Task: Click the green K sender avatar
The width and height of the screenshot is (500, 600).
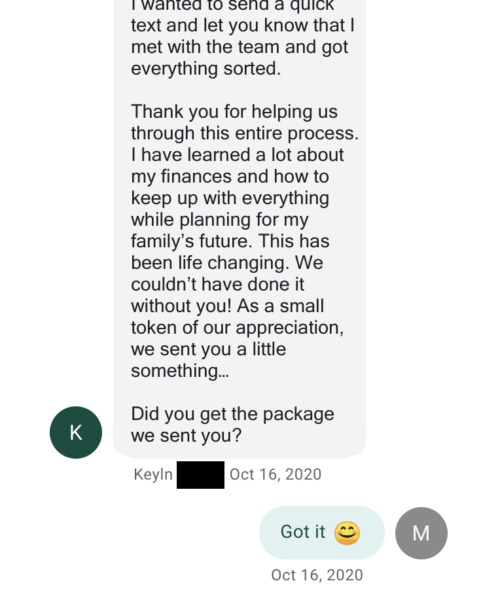Action: 76,432
